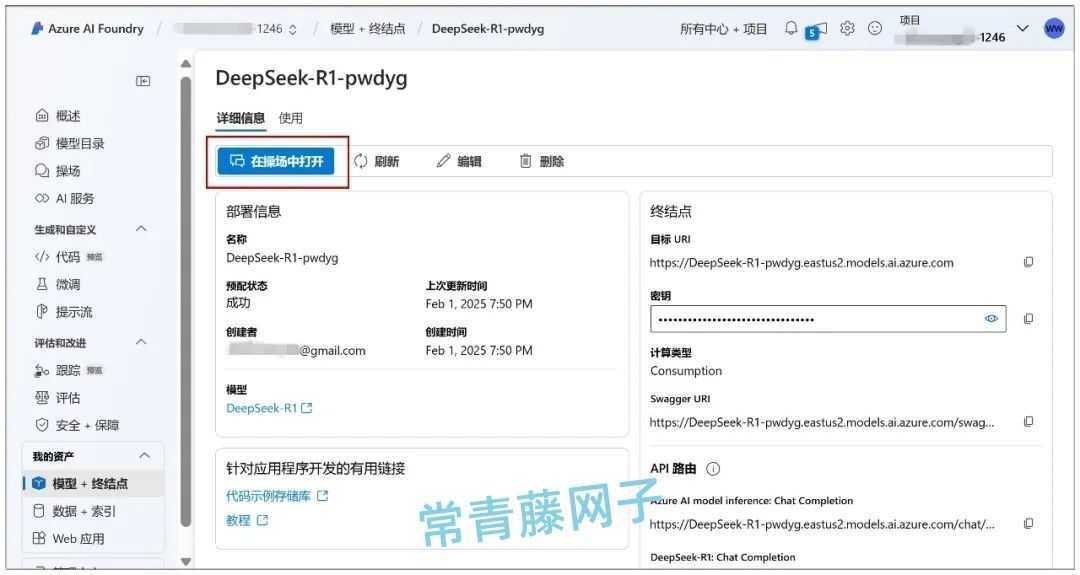1080x575 pixels.
Task: Select the 详细信息 tab
Action: (240, 118)
